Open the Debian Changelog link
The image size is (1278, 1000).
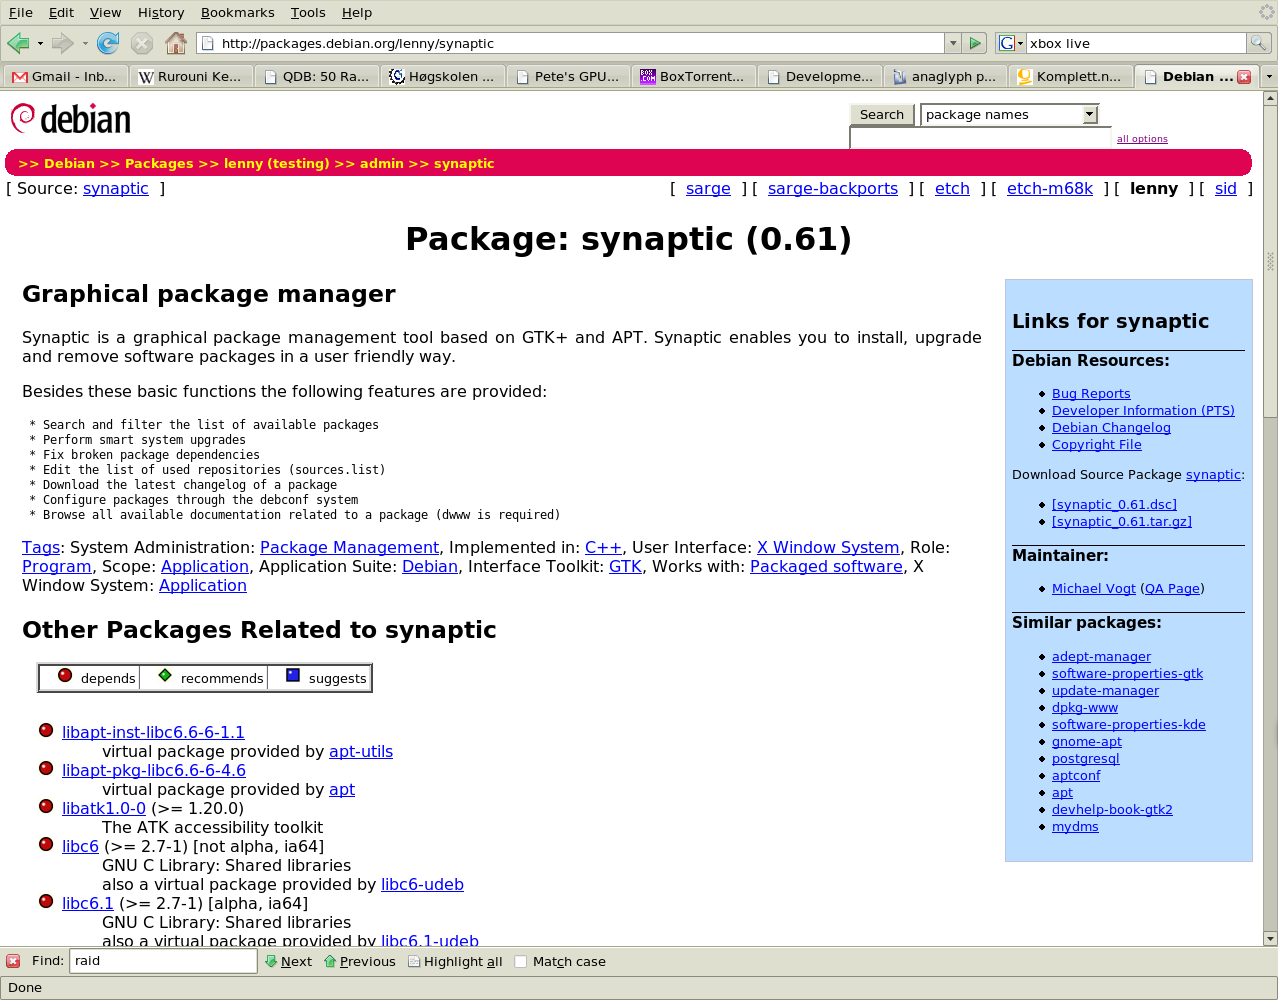(x=1111, y=428)
